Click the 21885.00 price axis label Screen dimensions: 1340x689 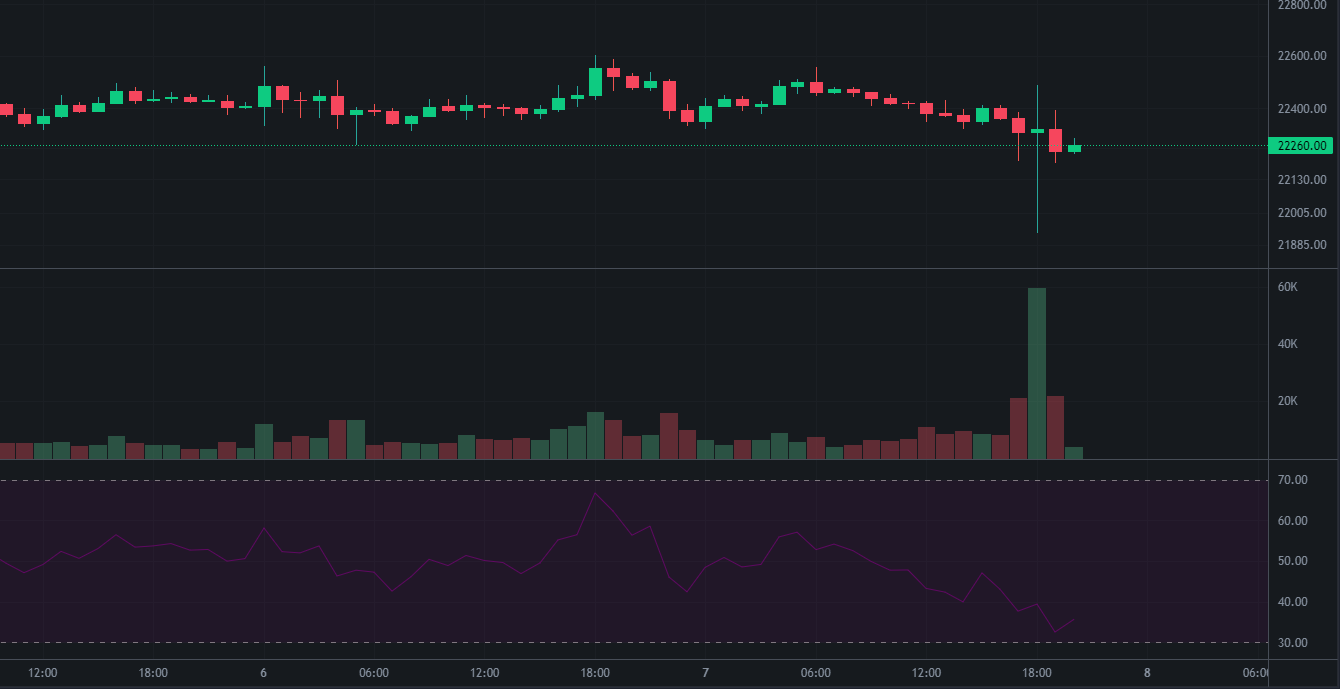[x=1302, y=245]
